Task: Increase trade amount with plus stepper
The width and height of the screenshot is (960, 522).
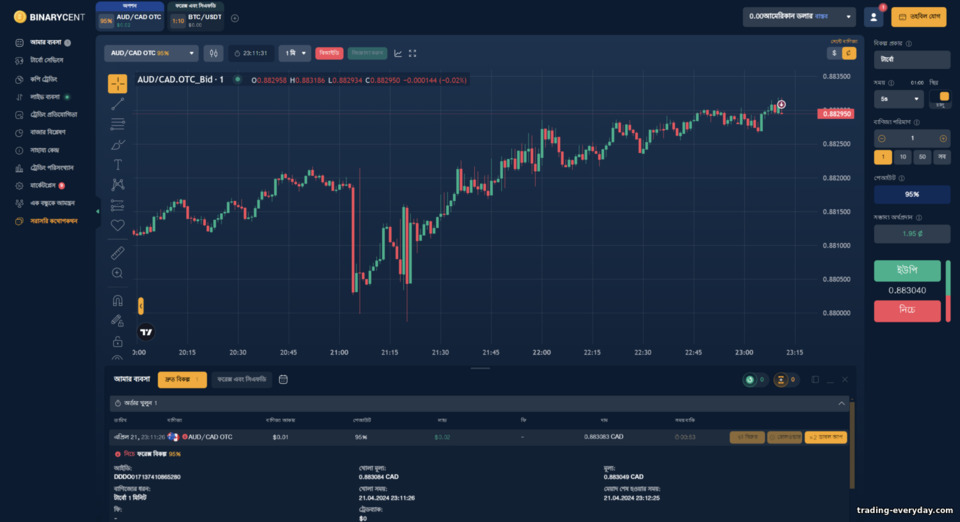Action: pyautogui.click(x=943, y=138)
